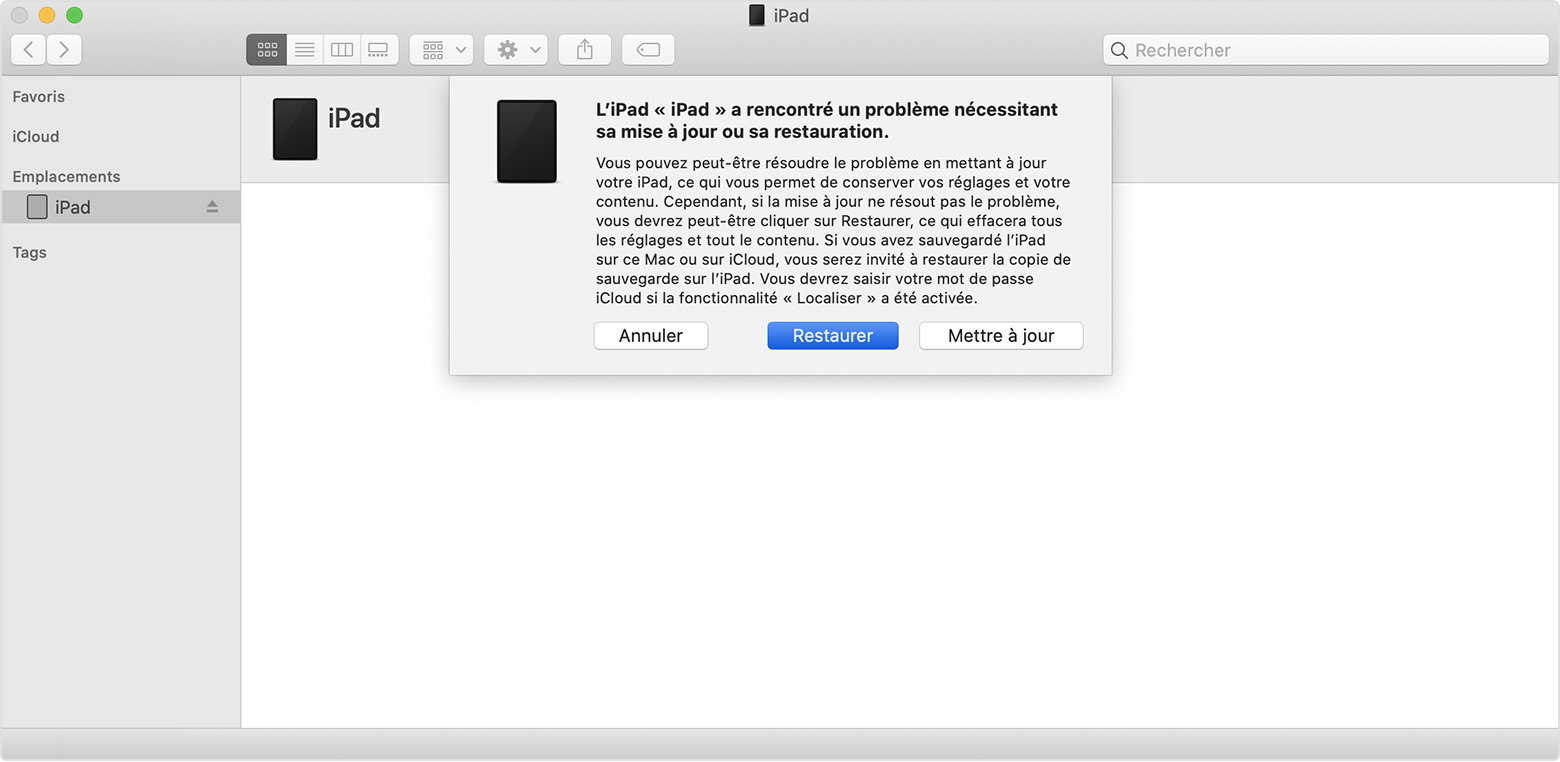
Task: Open the group-by arrangement dropdown
Action: click(441, 50)
